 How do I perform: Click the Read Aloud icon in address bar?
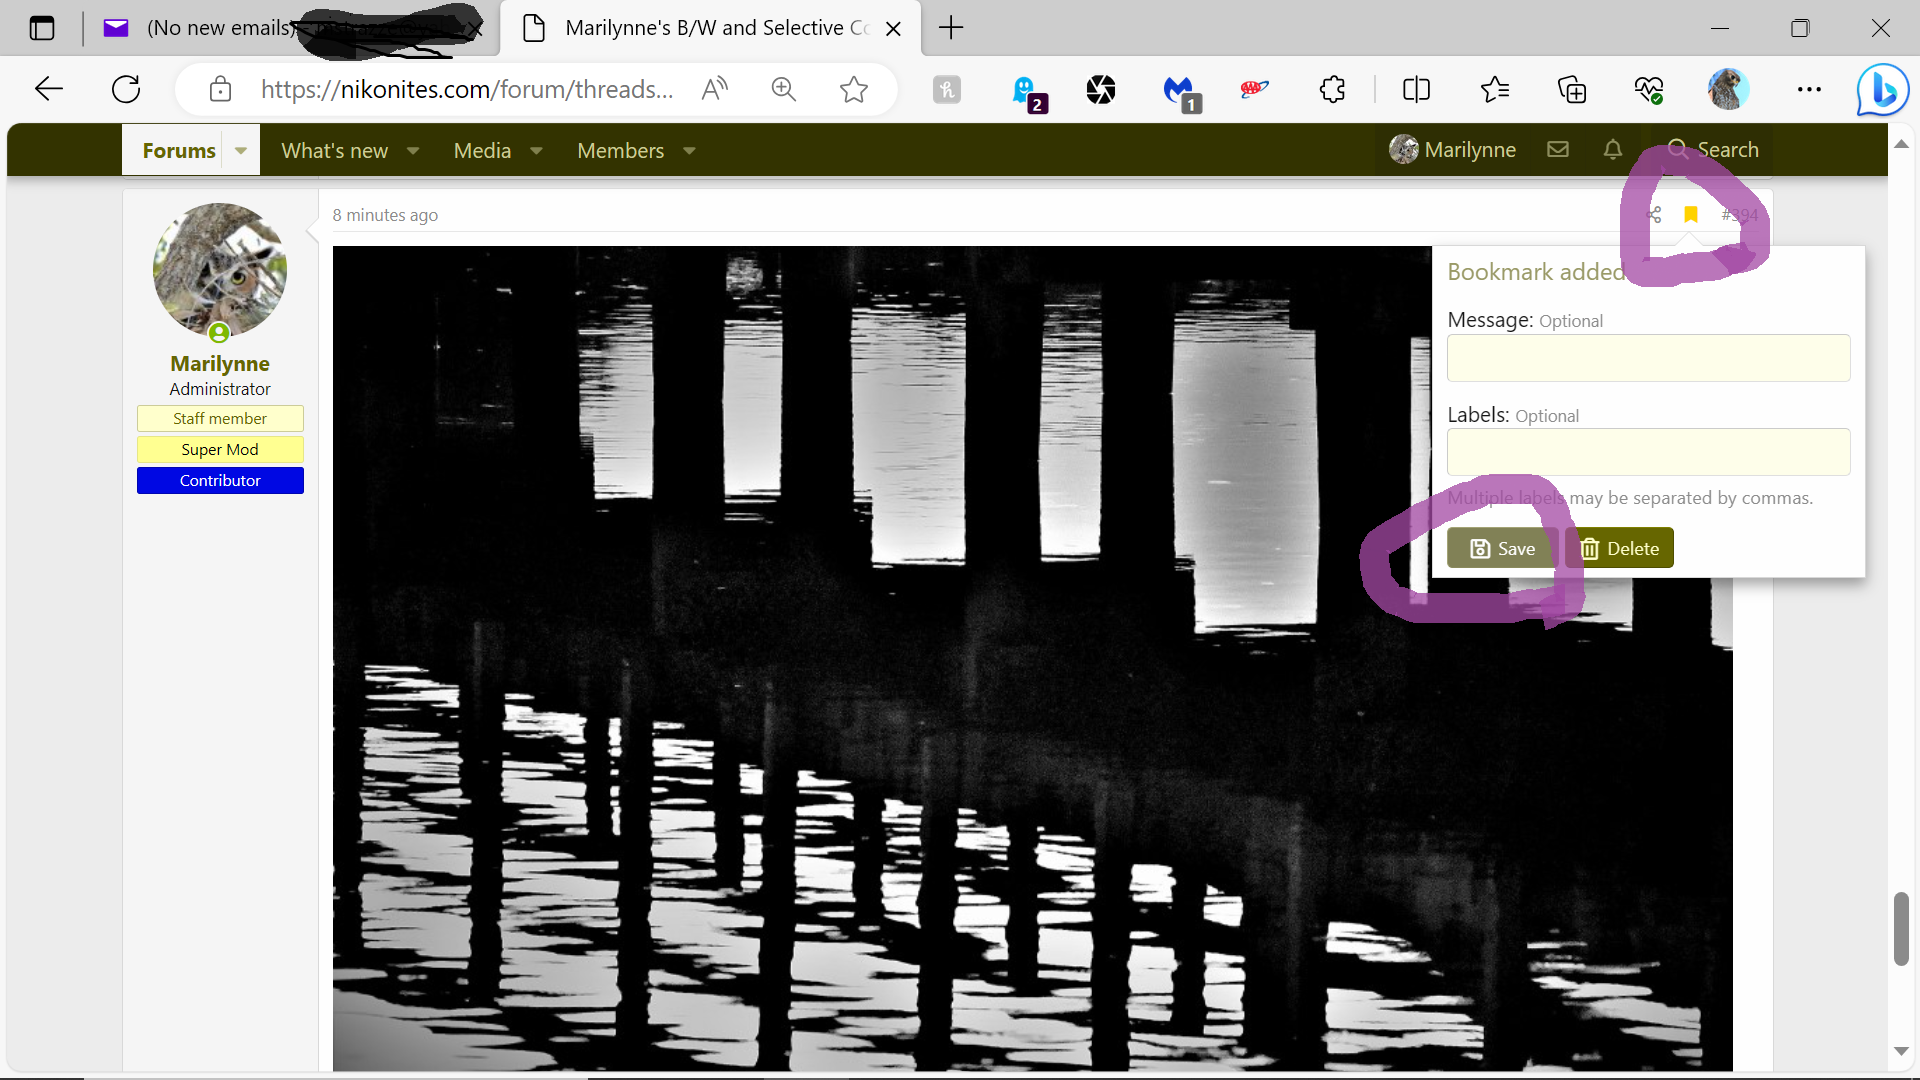click(714, 90)
